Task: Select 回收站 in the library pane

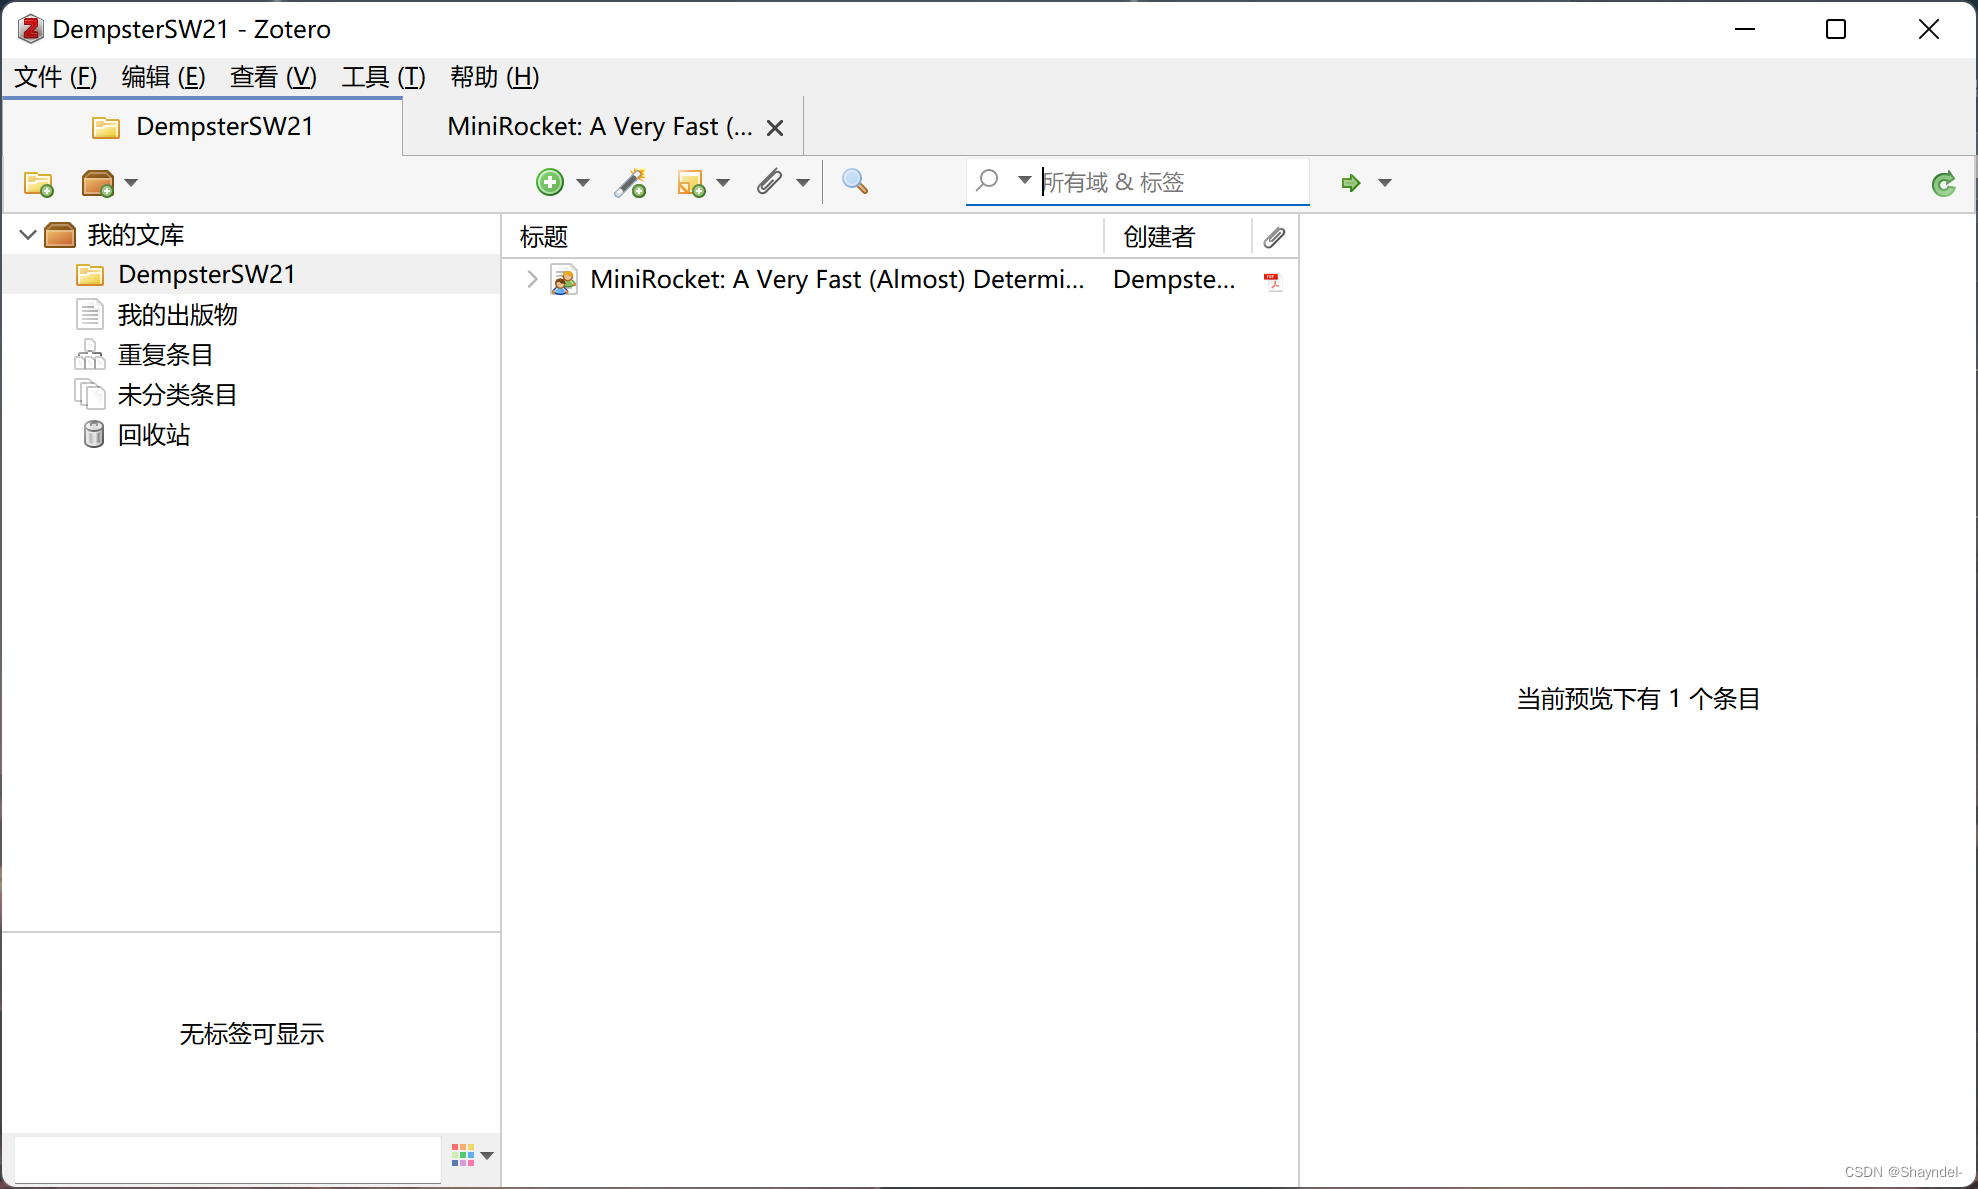Action: point(154,435)
